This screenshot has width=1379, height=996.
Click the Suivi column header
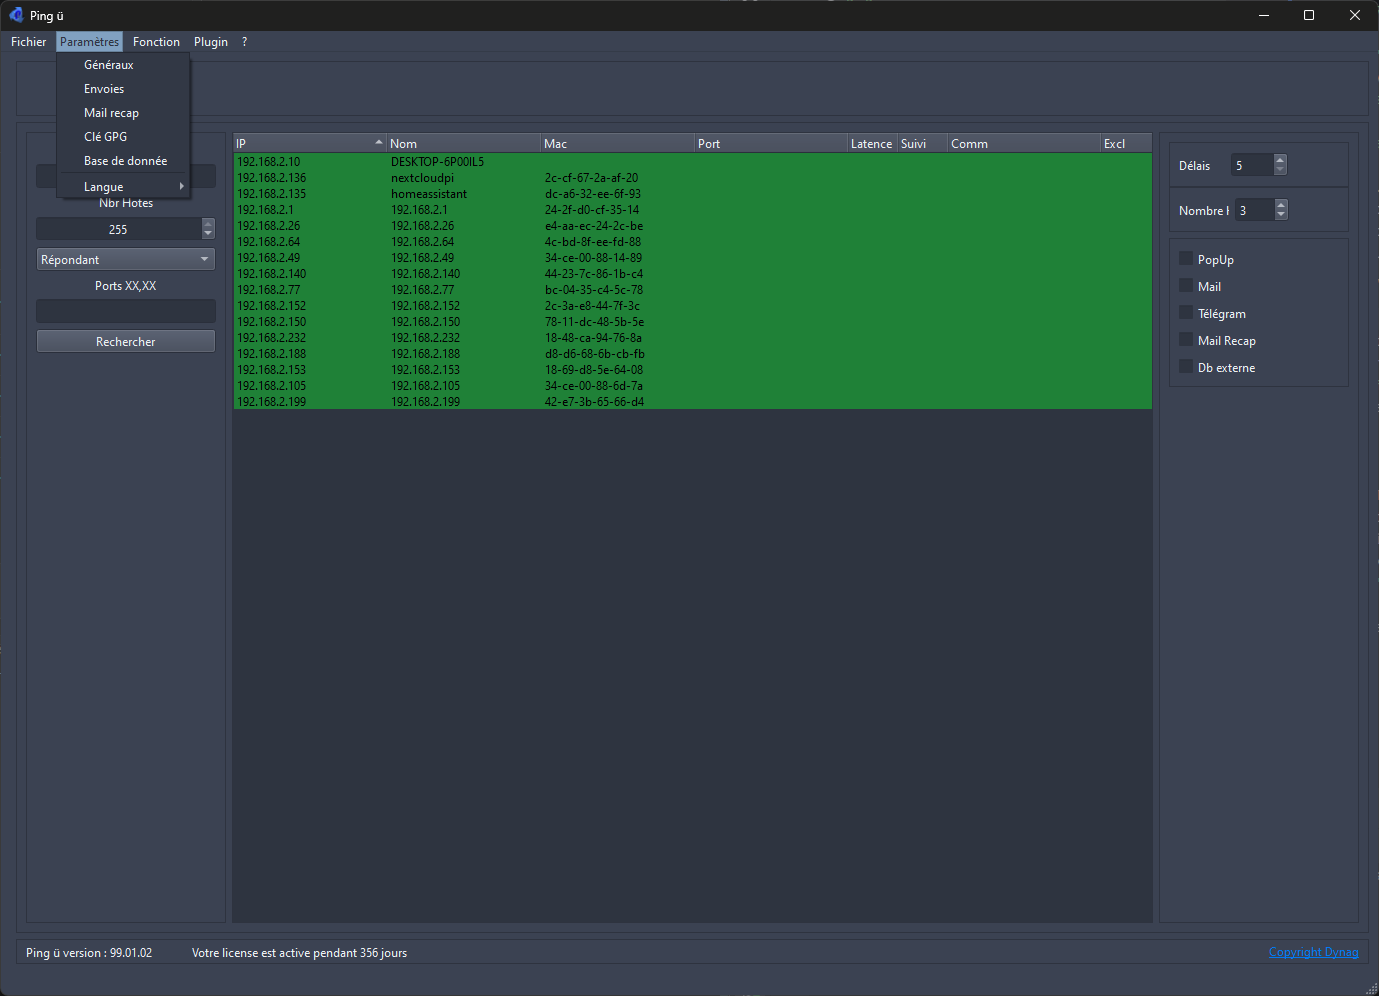coord(922,144)
